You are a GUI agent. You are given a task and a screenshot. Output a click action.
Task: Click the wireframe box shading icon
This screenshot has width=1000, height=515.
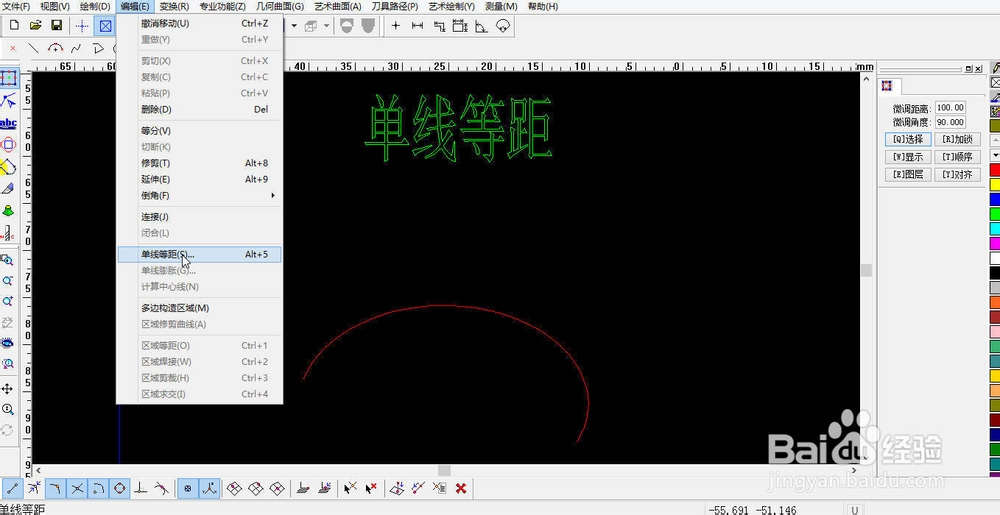311,26
